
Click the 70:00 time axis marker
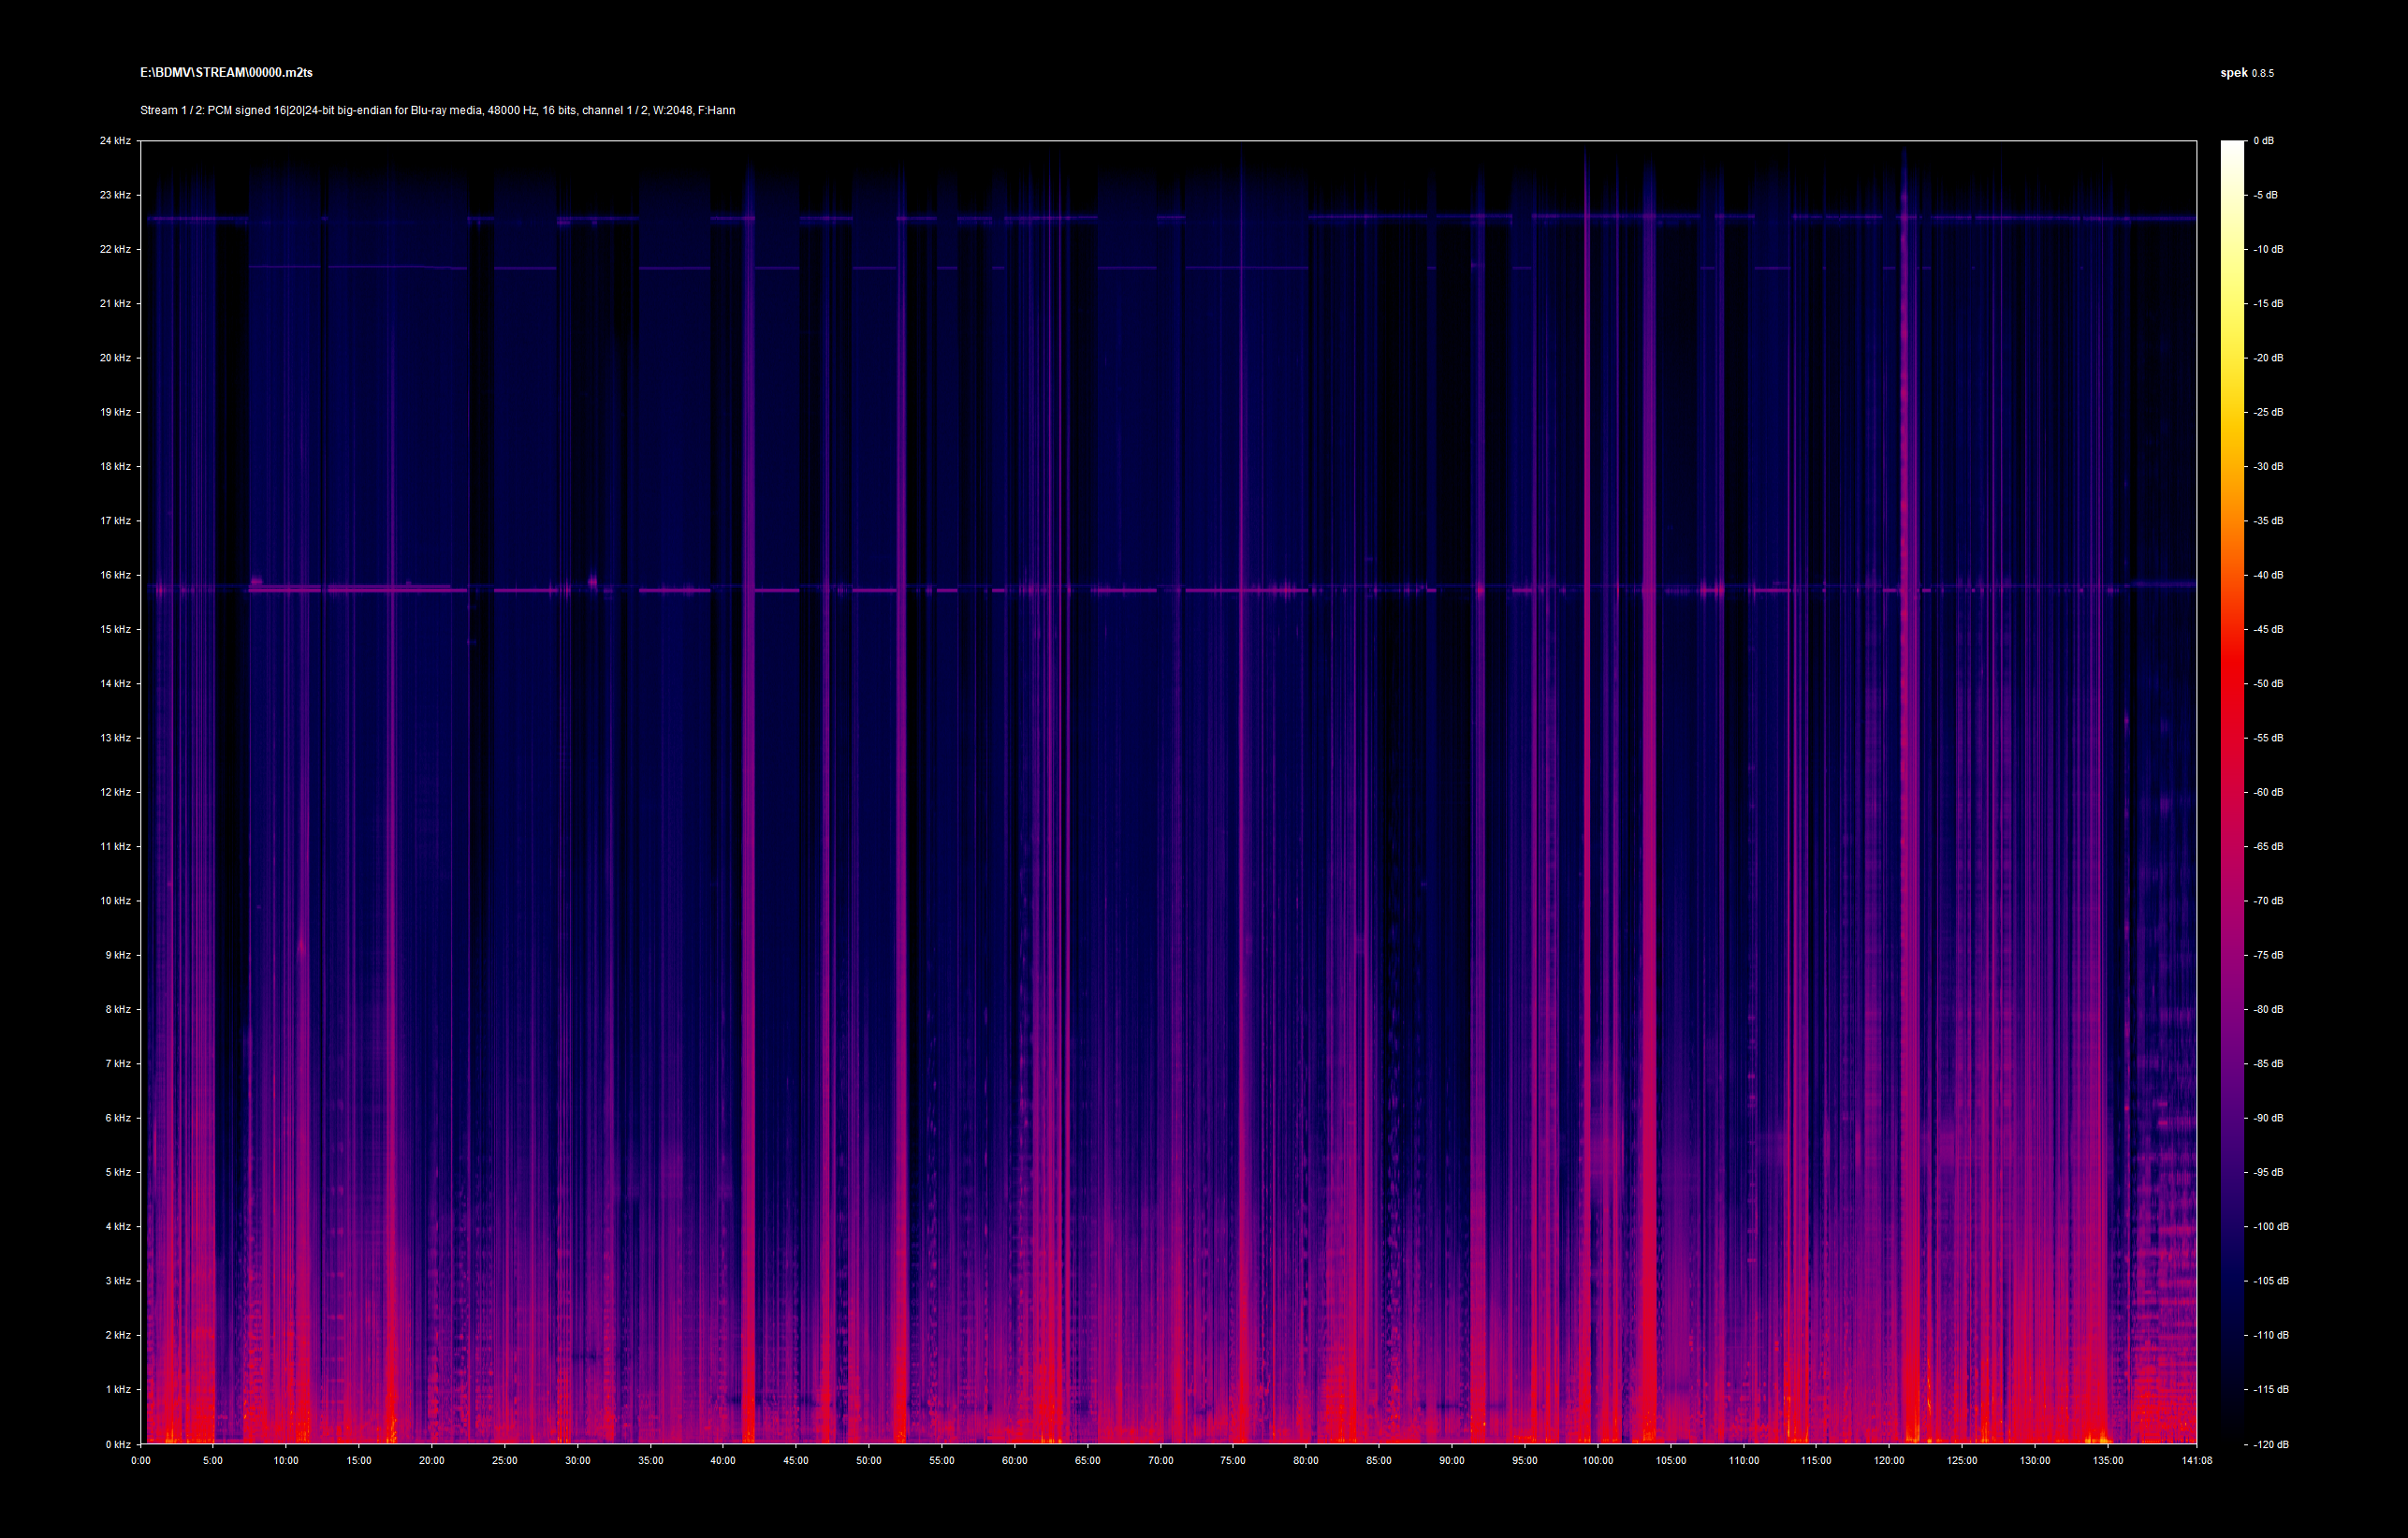1160,1461
